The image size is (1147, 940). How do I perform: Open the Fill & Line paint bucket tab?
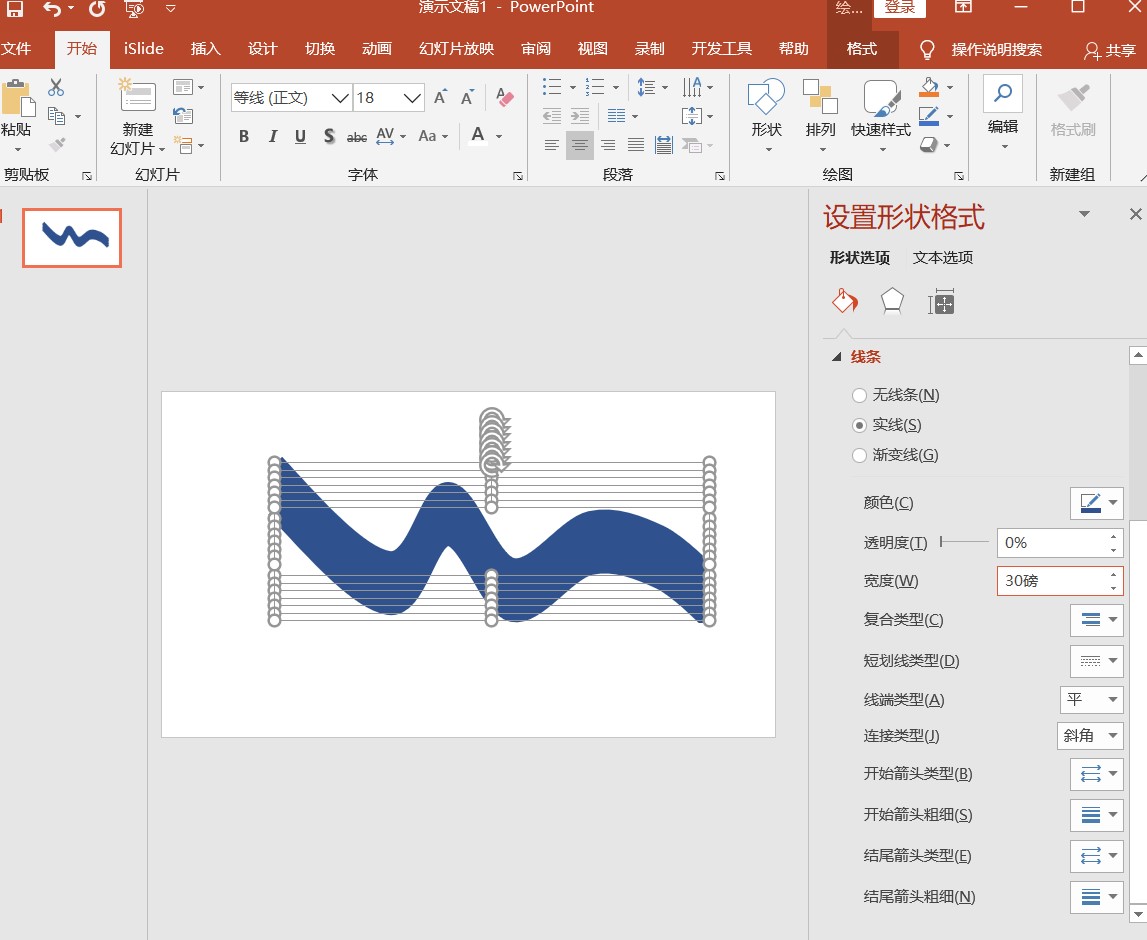pos(845,301)
